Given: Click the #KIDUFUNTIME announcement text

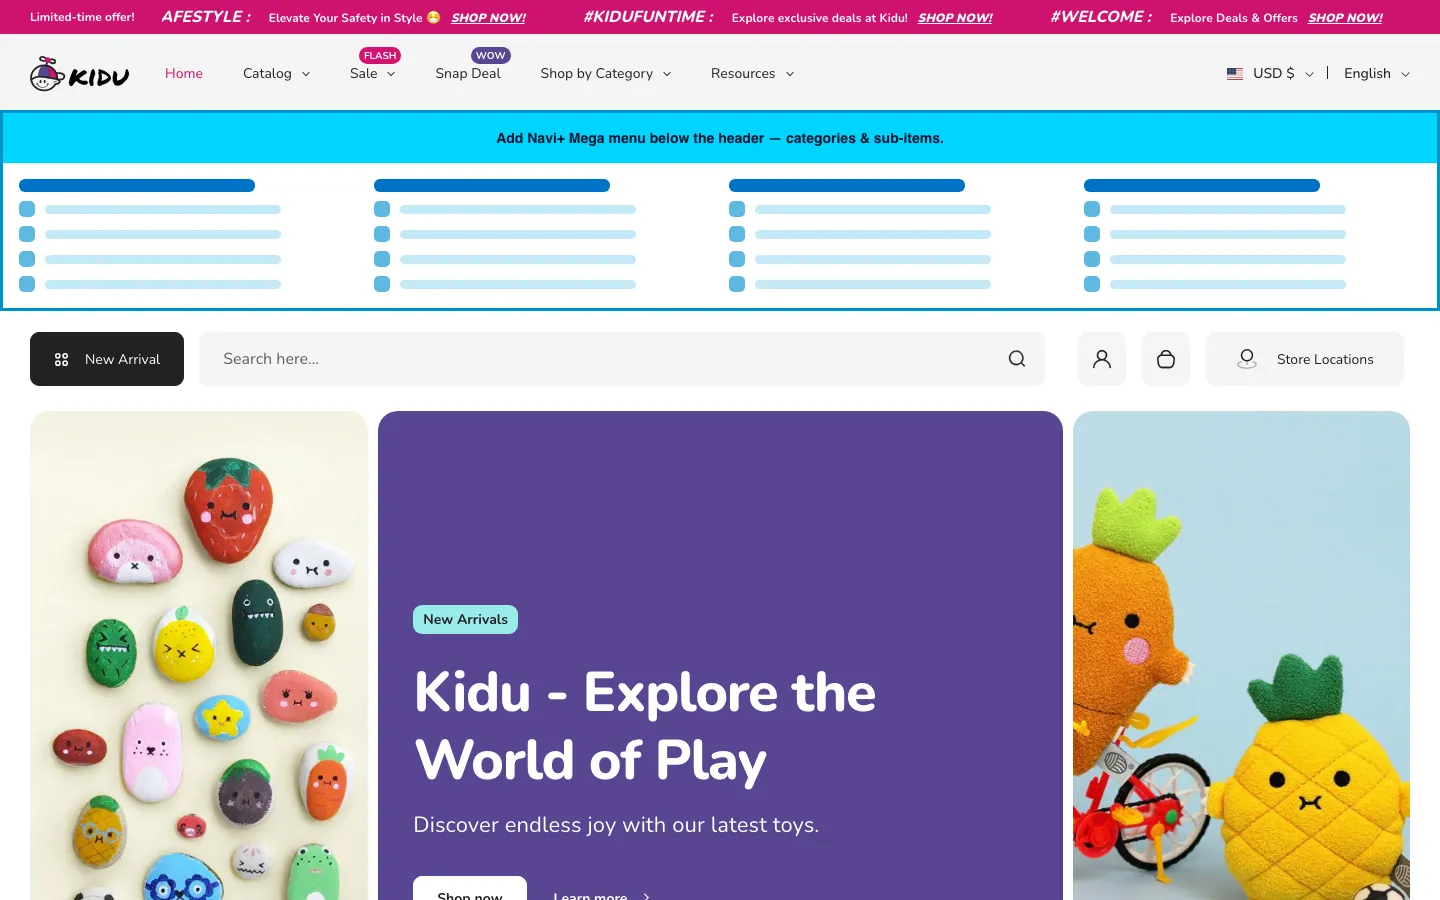Looking at the screenshot, I should pos(648,17).
